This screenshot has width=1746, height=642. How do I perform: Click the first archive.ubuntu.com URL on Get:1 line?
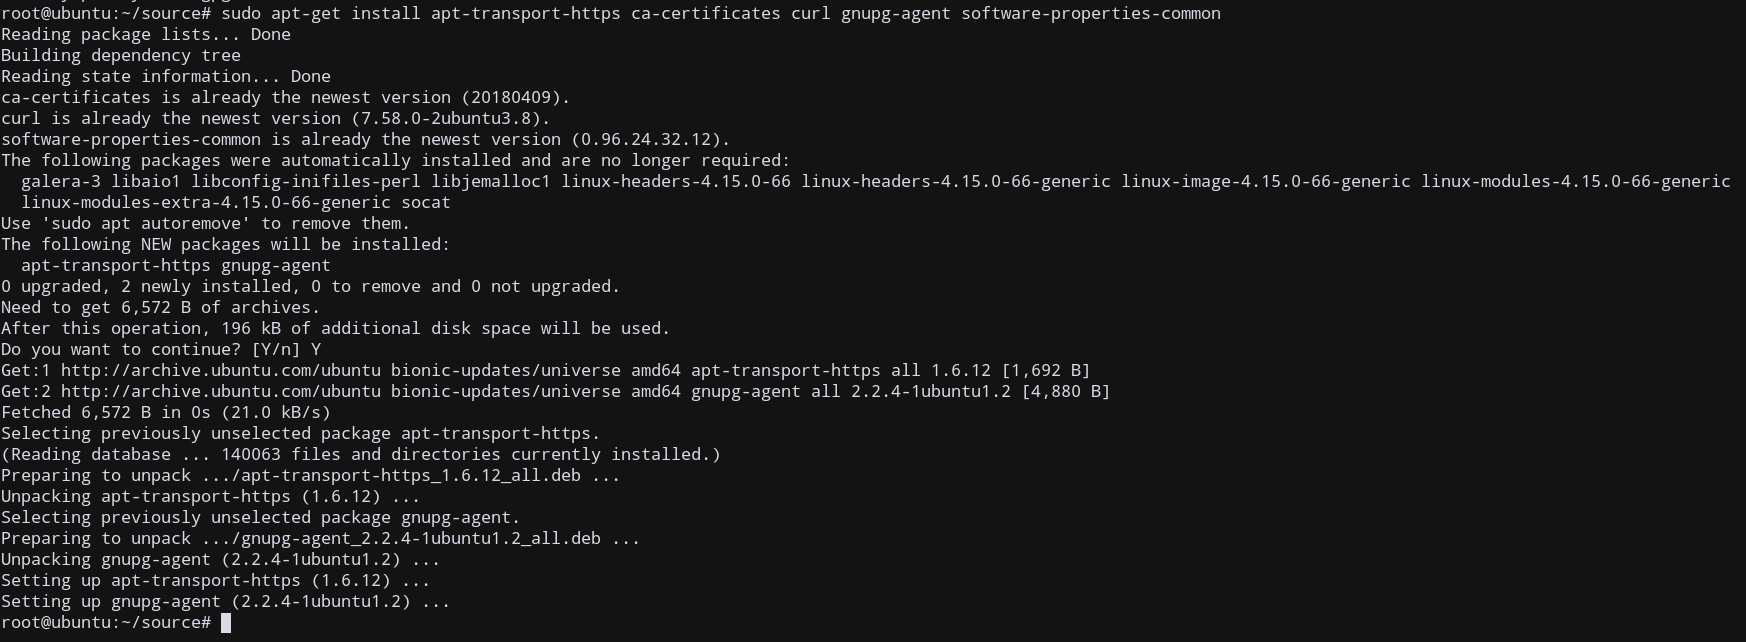221,370
